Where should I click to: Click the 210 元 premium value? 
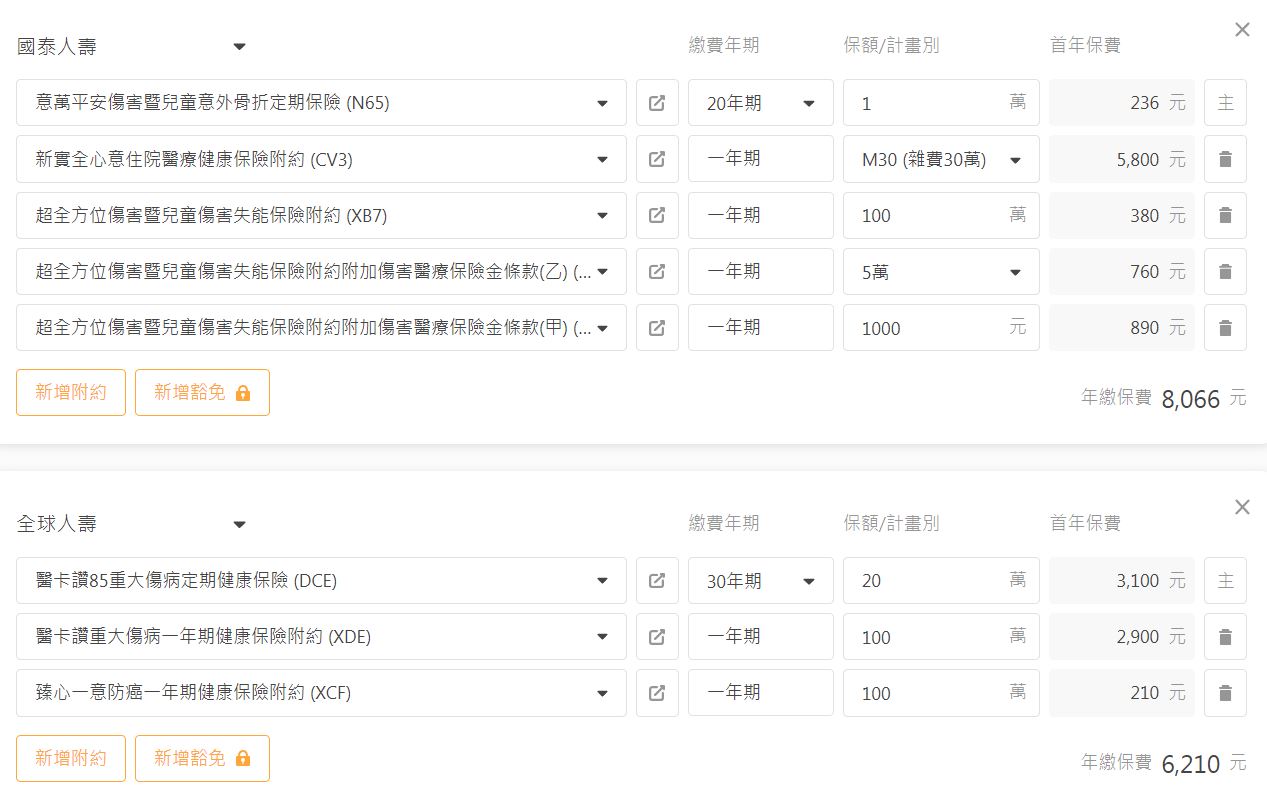coord(1122,692)
